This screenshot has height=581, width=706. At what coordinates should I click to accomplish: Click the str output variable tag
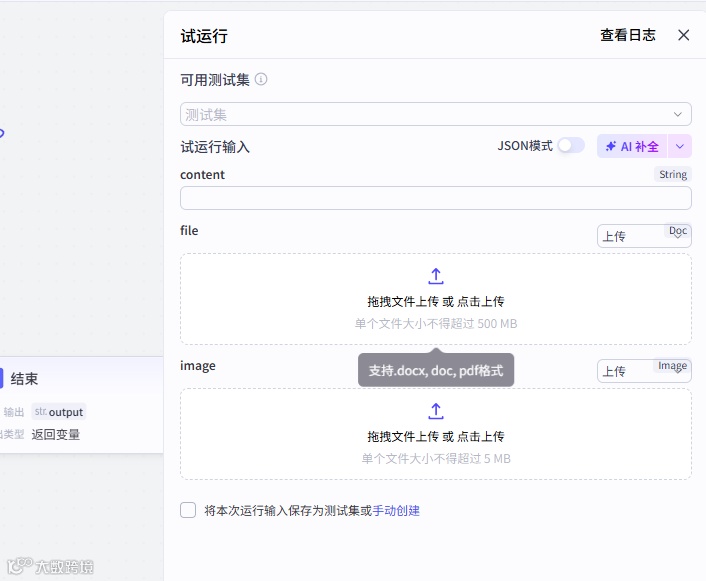pos(59,412)
